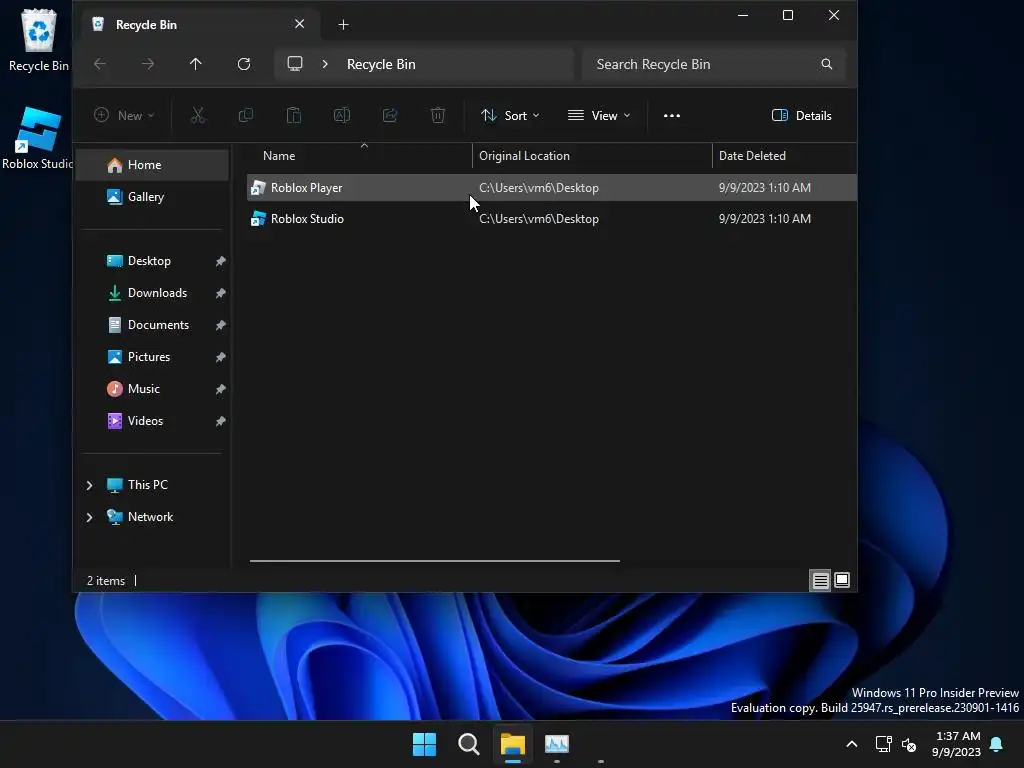Click Date Deleted cell for Roblox Studio

(765, 219)
